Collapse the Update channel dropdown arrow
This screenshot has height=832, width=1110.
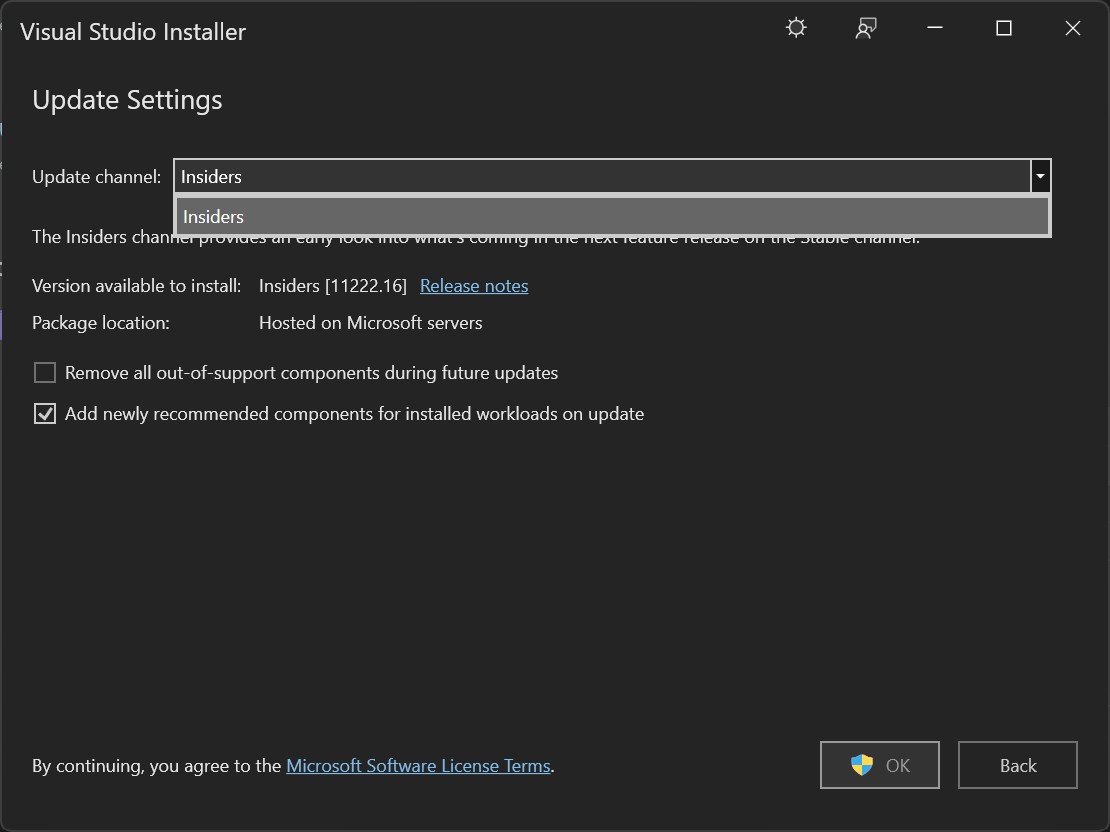click(x=1040, y=176)
